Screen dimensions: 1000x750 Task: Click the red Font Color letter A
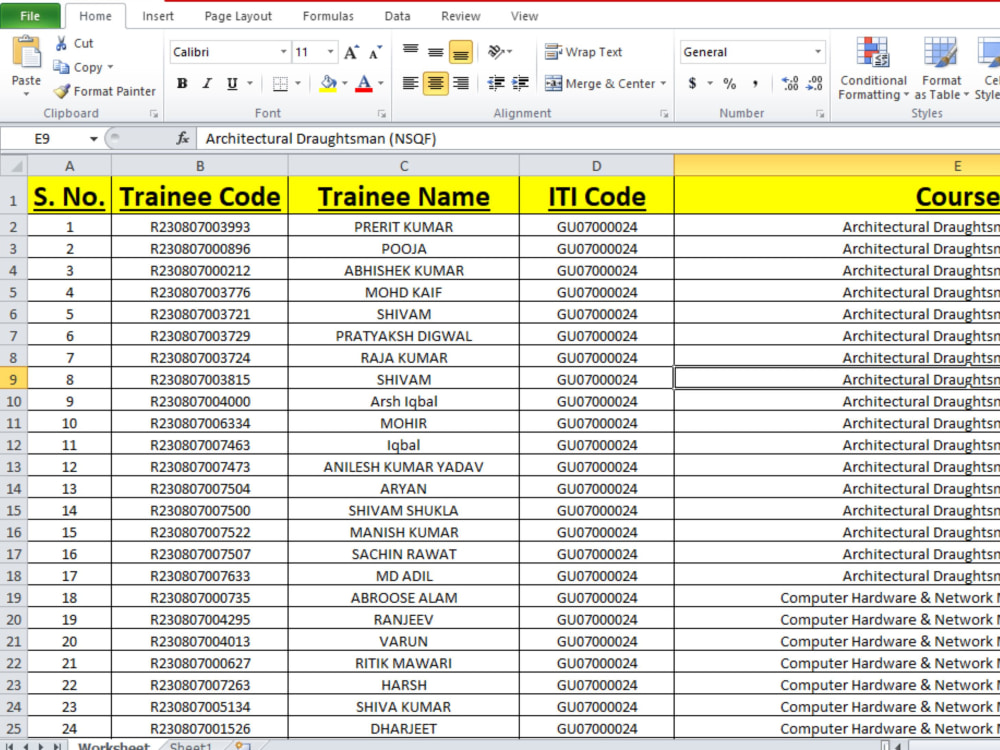point(364,84)
